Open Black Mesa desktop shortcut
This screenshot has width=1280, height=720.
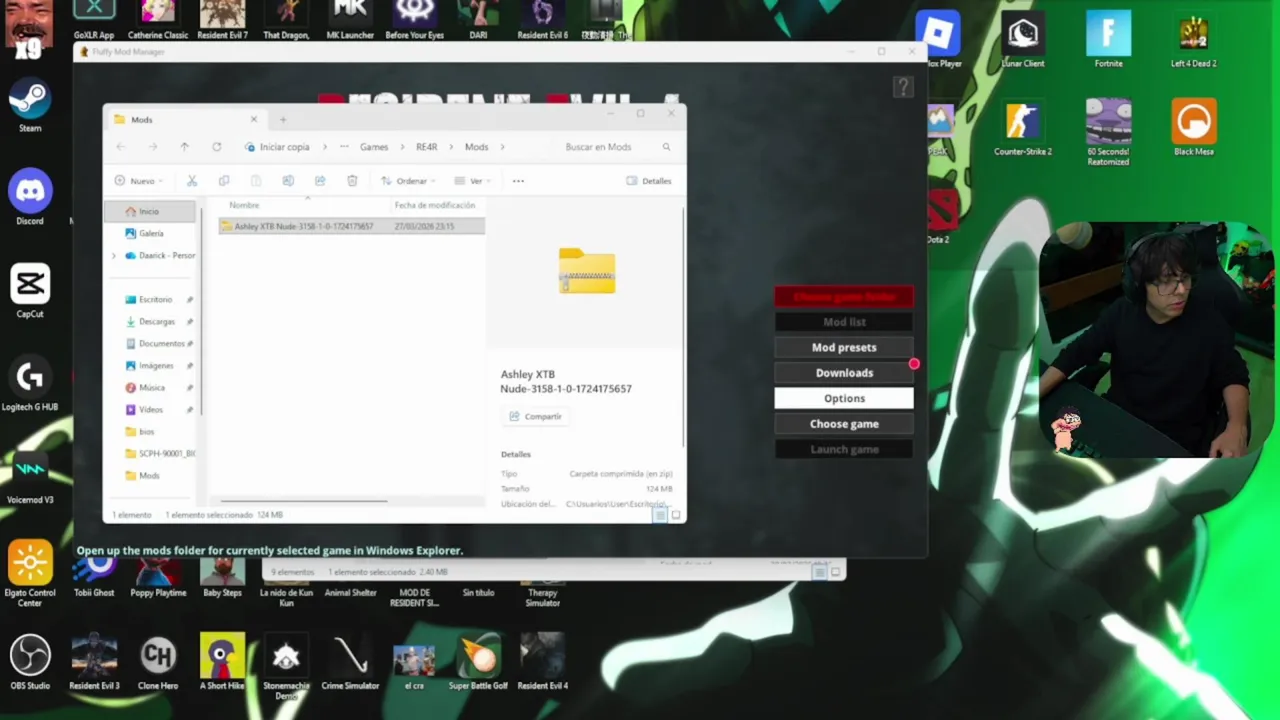point(1193,128)
